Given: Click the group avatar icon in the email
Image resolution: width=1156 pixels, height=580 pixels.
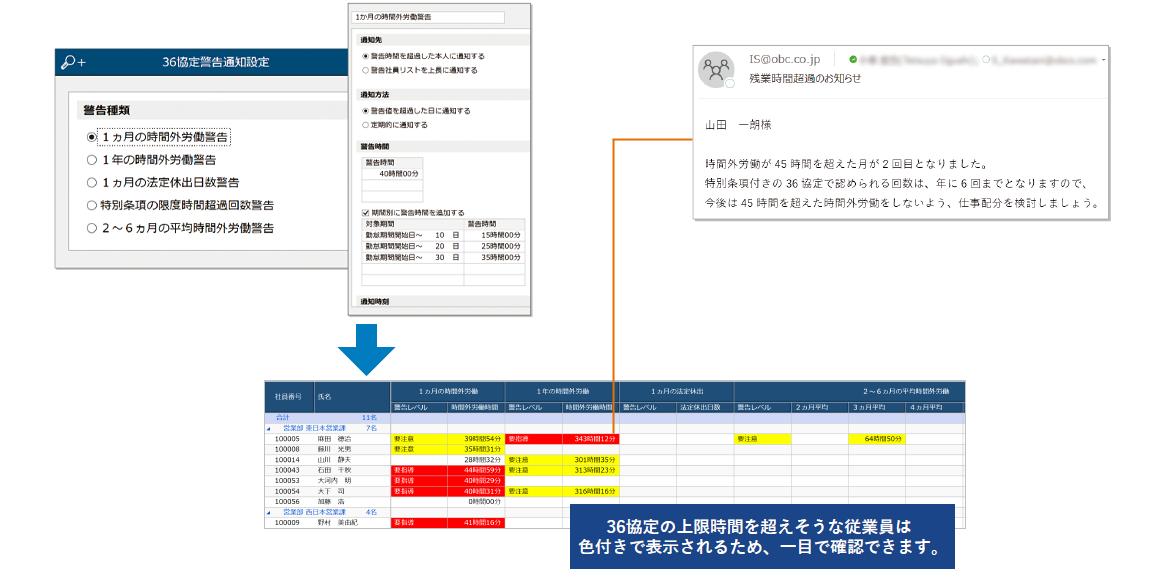Looking at the screenshot, I should [x=716, y=70].
